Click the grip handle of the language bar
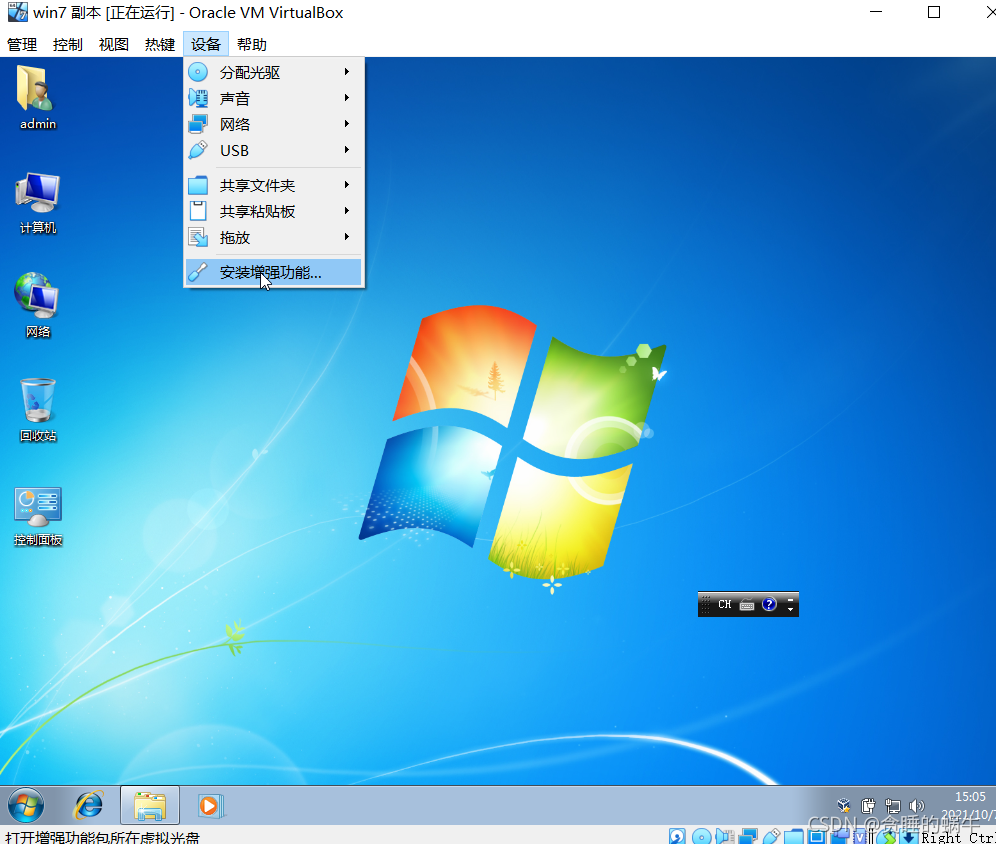 coord(705,604)
